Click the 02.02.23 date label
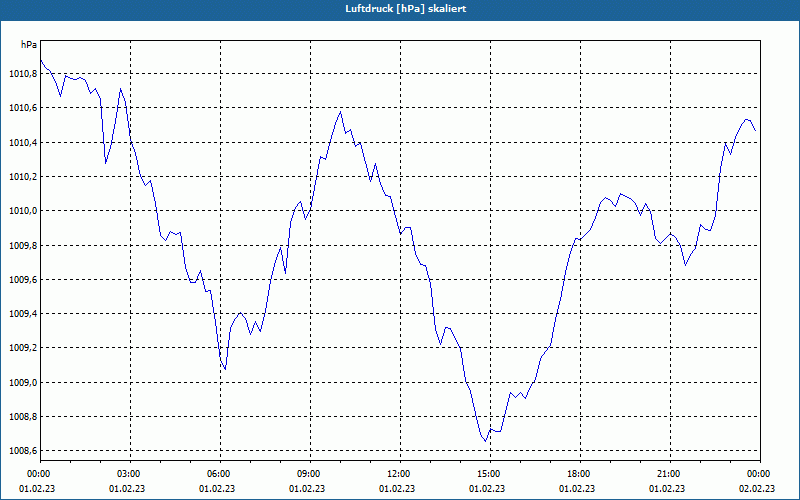 point(757,489)
